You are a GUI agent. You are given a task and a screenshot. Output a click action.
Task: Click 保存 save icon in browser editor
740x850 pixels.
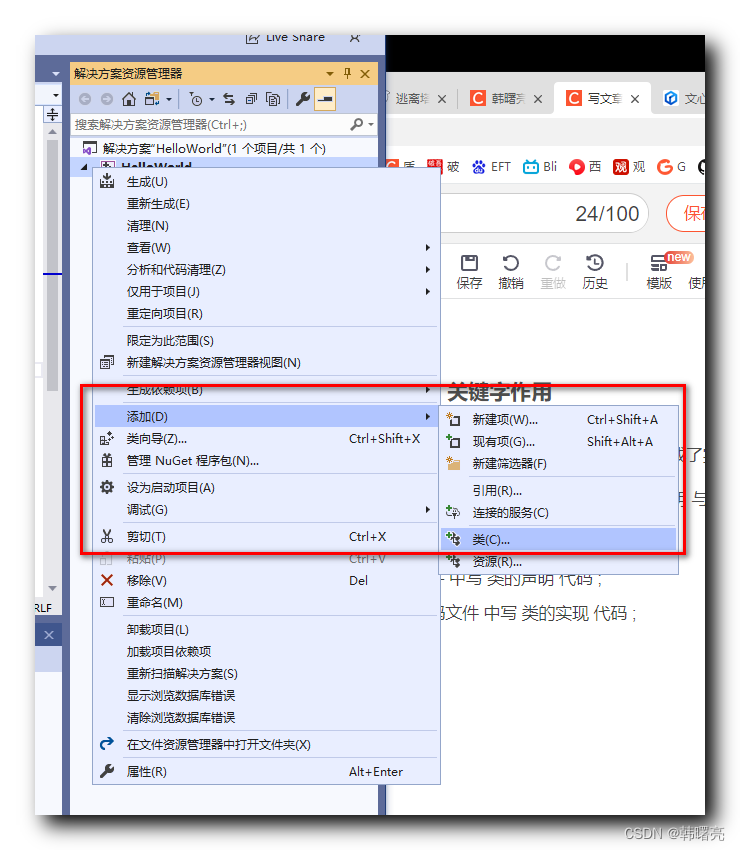pos(469,272)
